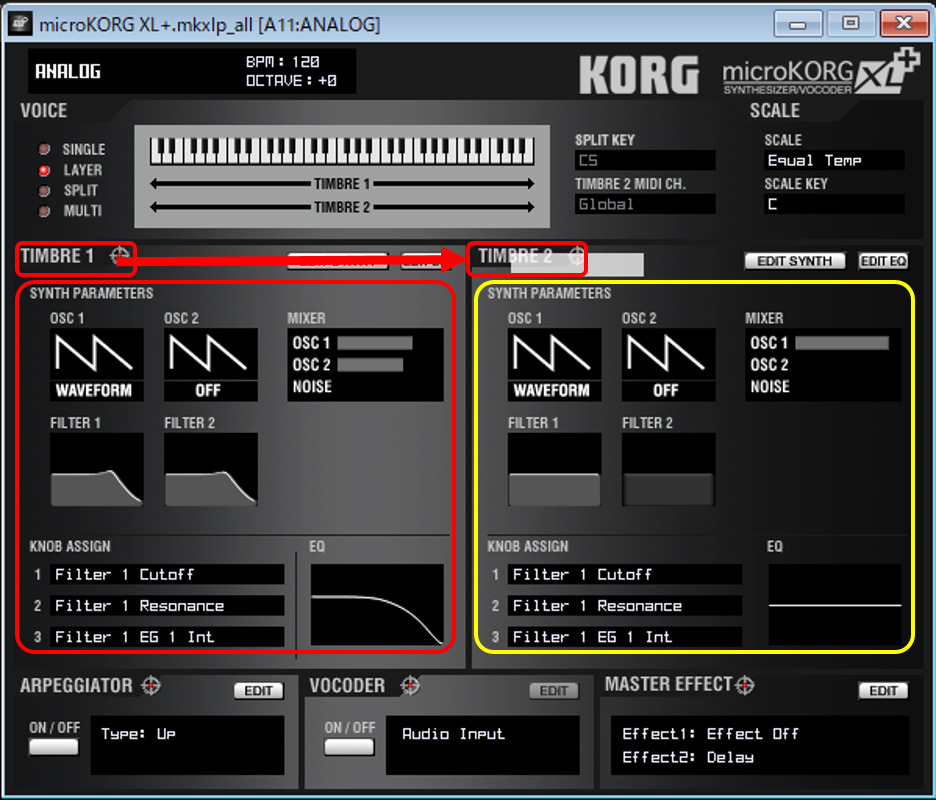Click the Timbre 1 target icon

pyautogui.click(x=119, y=256)
